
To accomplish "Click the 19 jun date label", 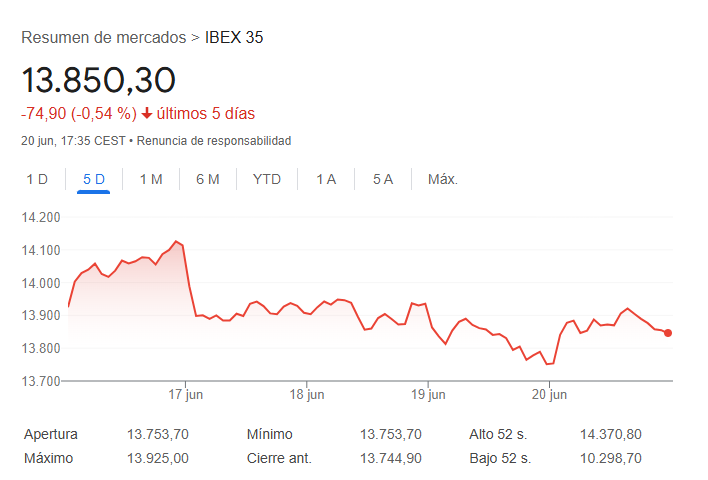I will coord(428,395).
